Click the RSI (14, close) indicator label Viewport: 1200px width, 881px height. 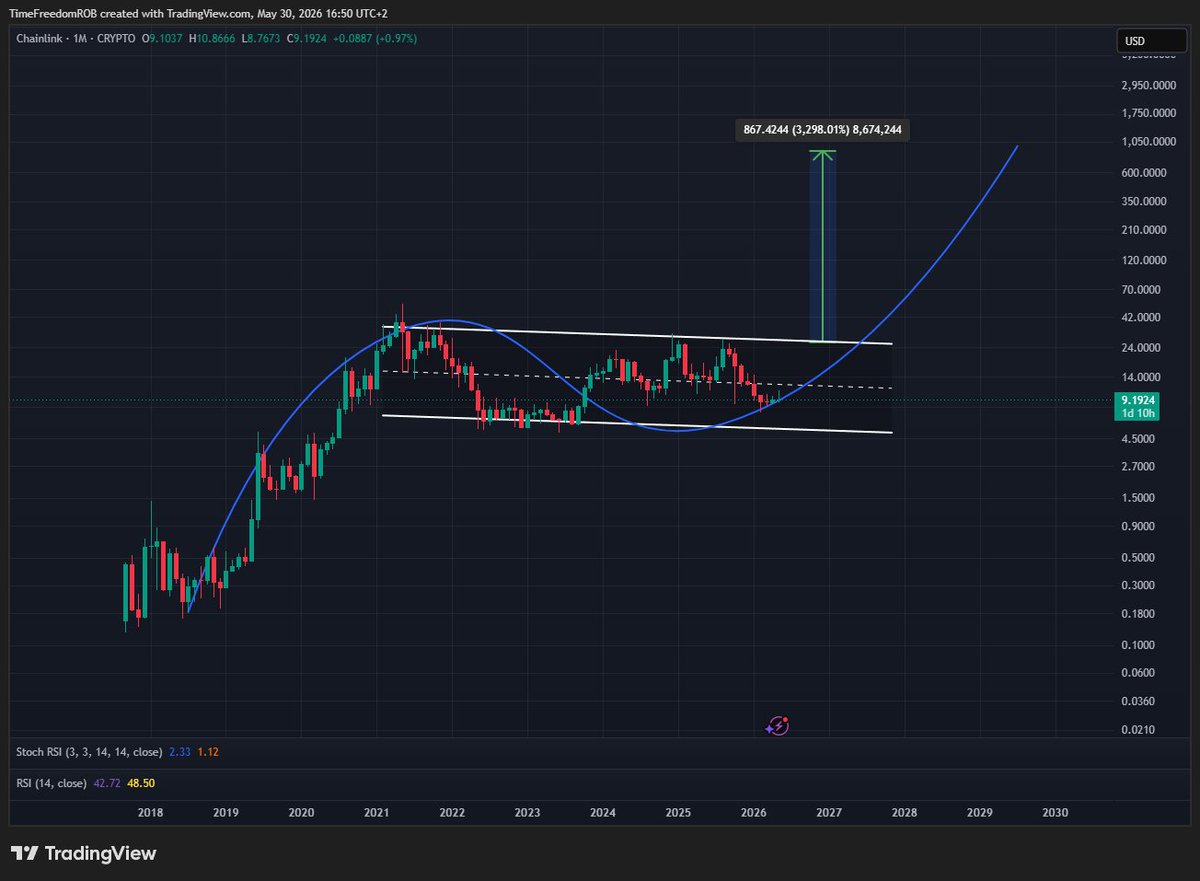click(x=51, y=782)
